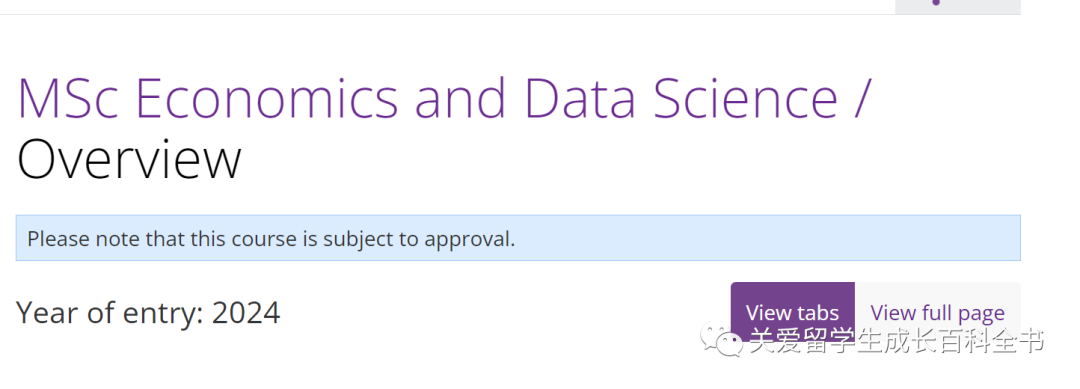This screenshot has width=1080, height=389.
Task: Click the blue course approval notice banner
Action: point(518,238)
